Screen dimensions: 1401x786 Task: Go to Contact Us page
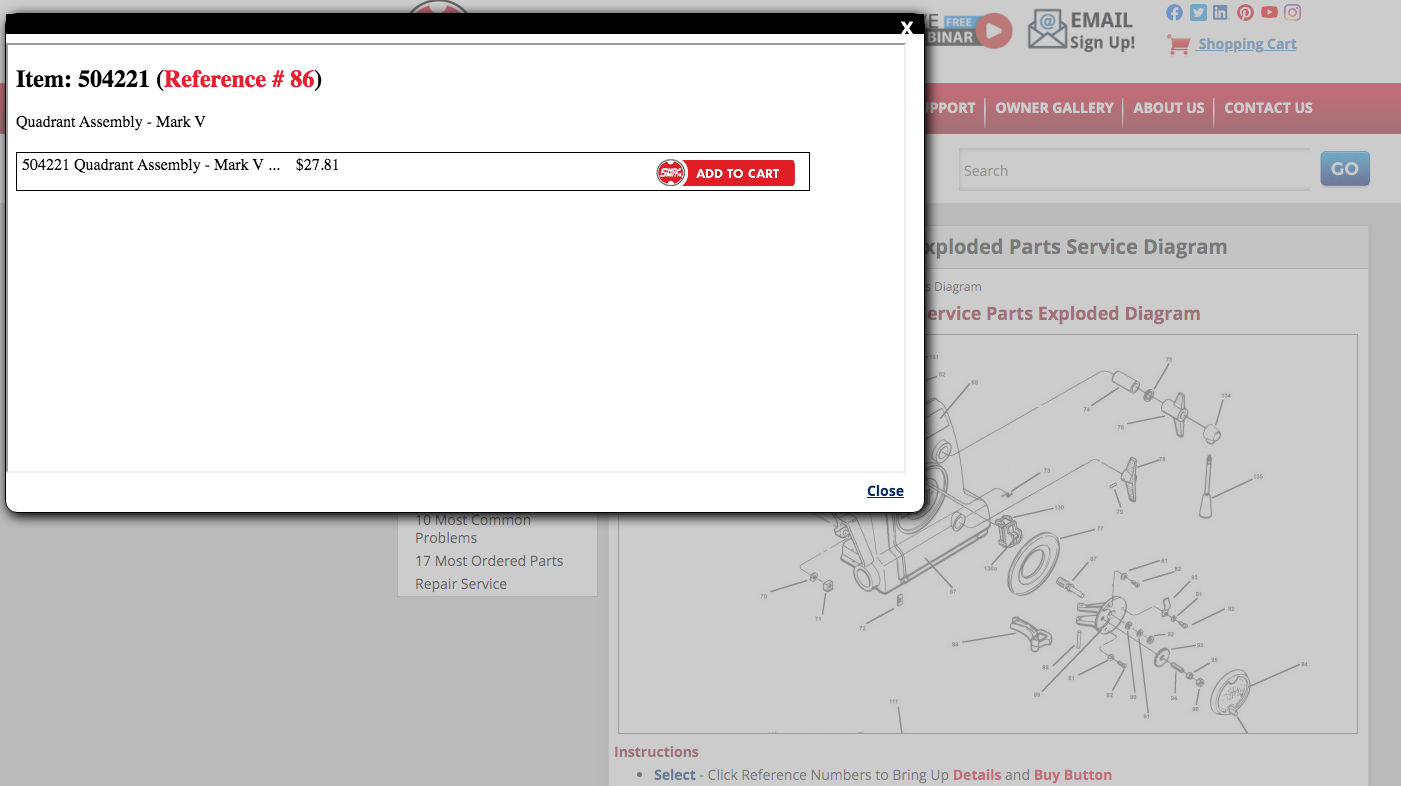[1268, 108]
